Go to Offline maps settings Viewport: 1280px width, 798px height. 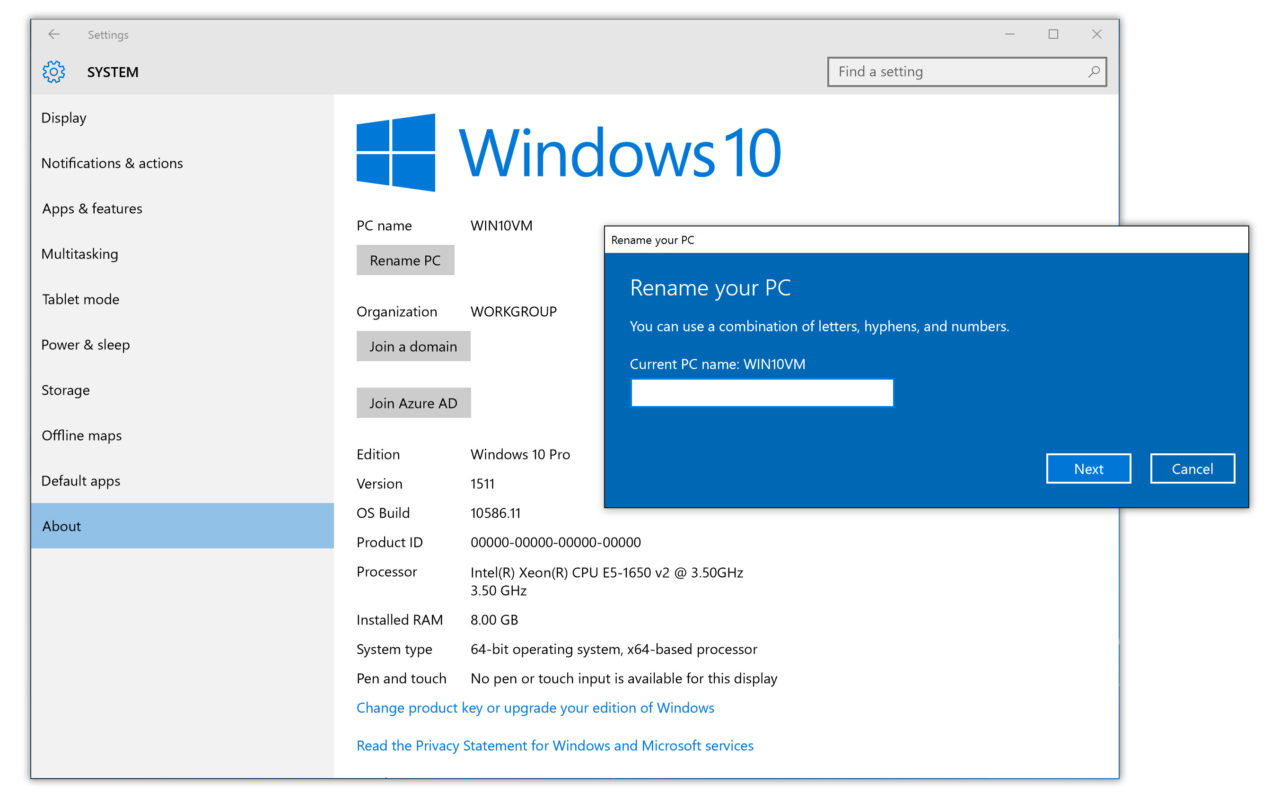[x=182, y=435]
